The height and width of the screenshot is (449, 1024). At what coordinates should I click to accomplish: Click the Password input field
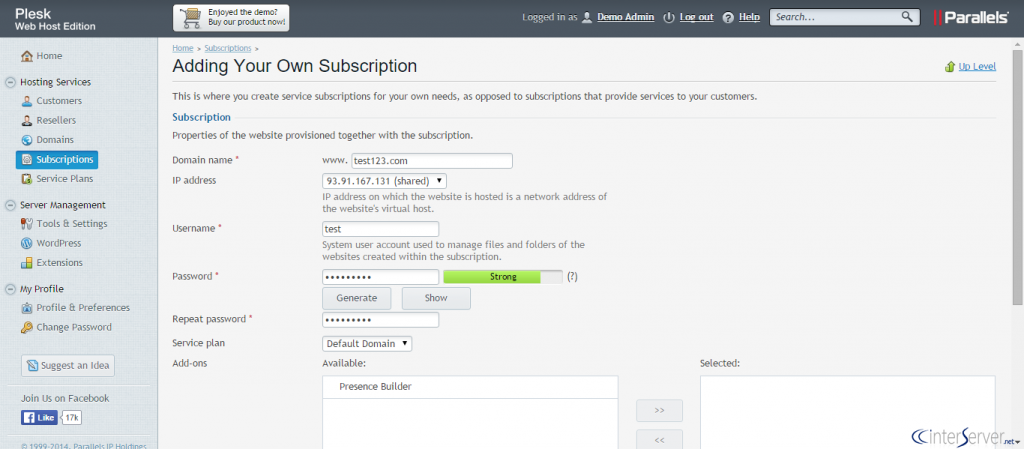(x=381, y=277)
